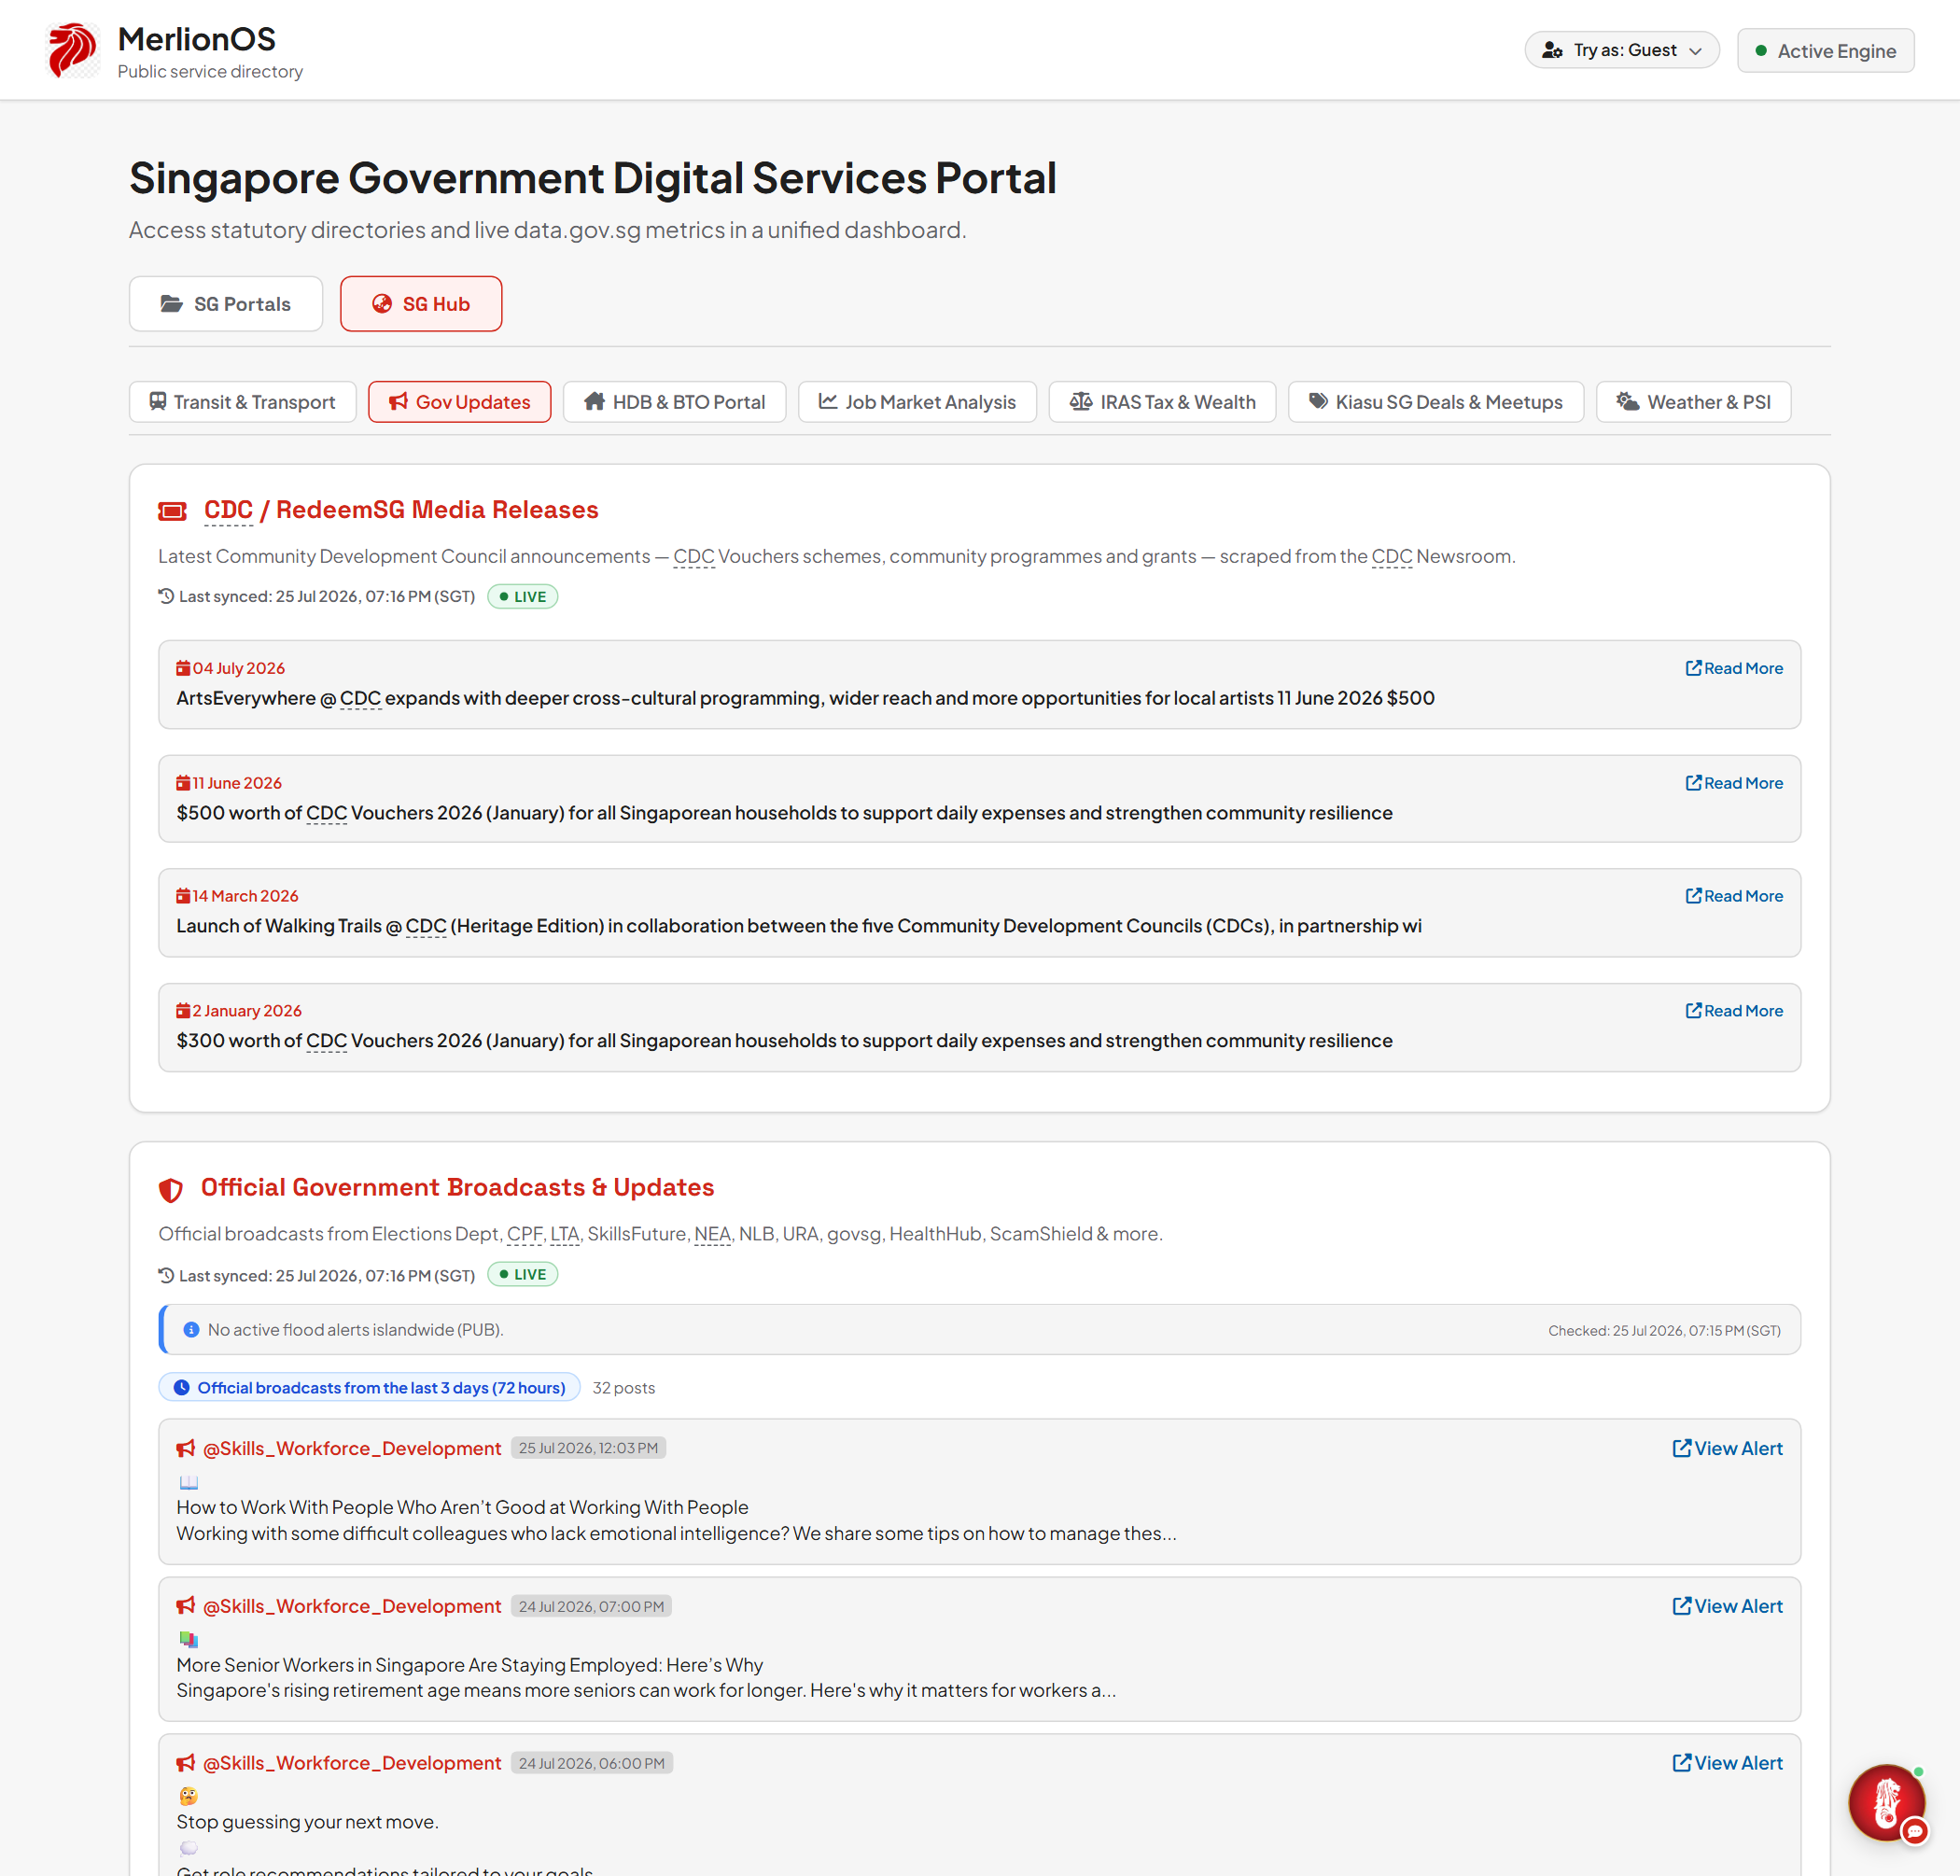
Task: Open the IRAS Tax & Wealth tab
Action: 1162,402
